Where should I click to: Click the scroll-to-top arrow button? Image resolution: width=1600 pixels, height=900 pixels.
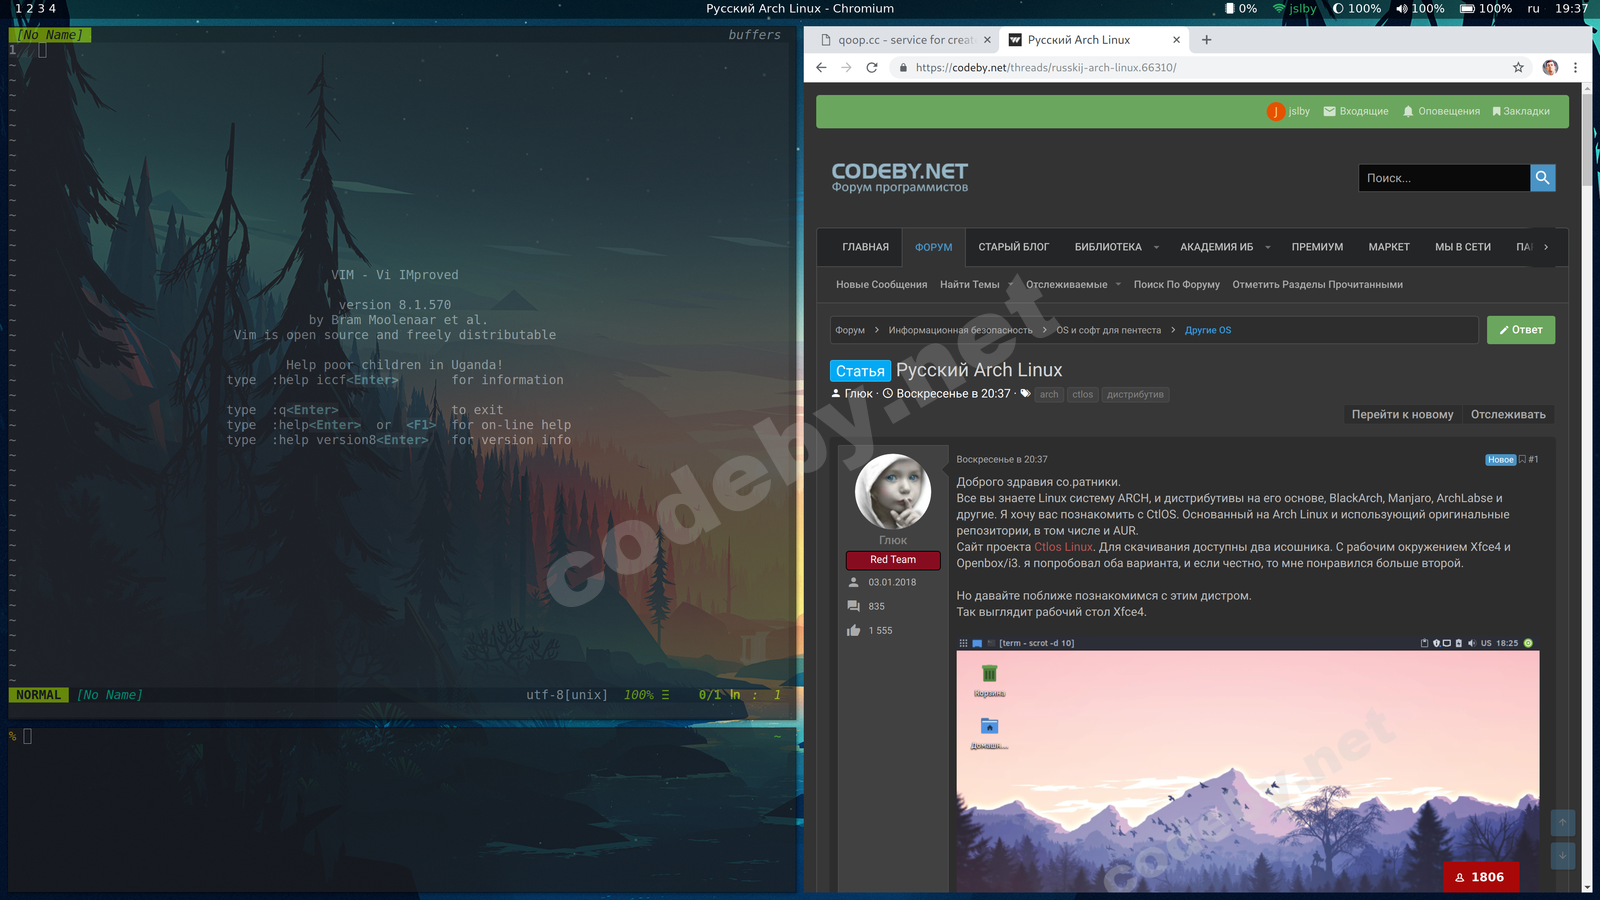pyautogui.click(x=1563, y=823)
